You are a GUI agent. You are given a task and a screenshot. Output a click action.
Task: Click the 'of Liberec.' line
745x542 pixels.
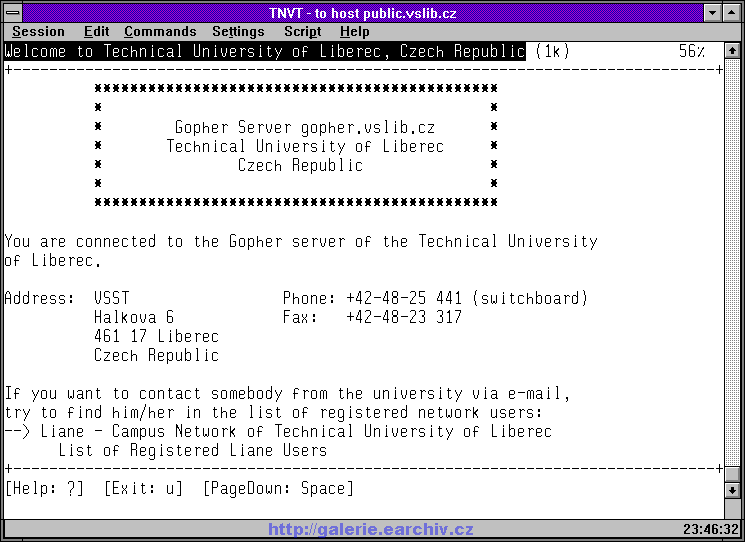53,260
